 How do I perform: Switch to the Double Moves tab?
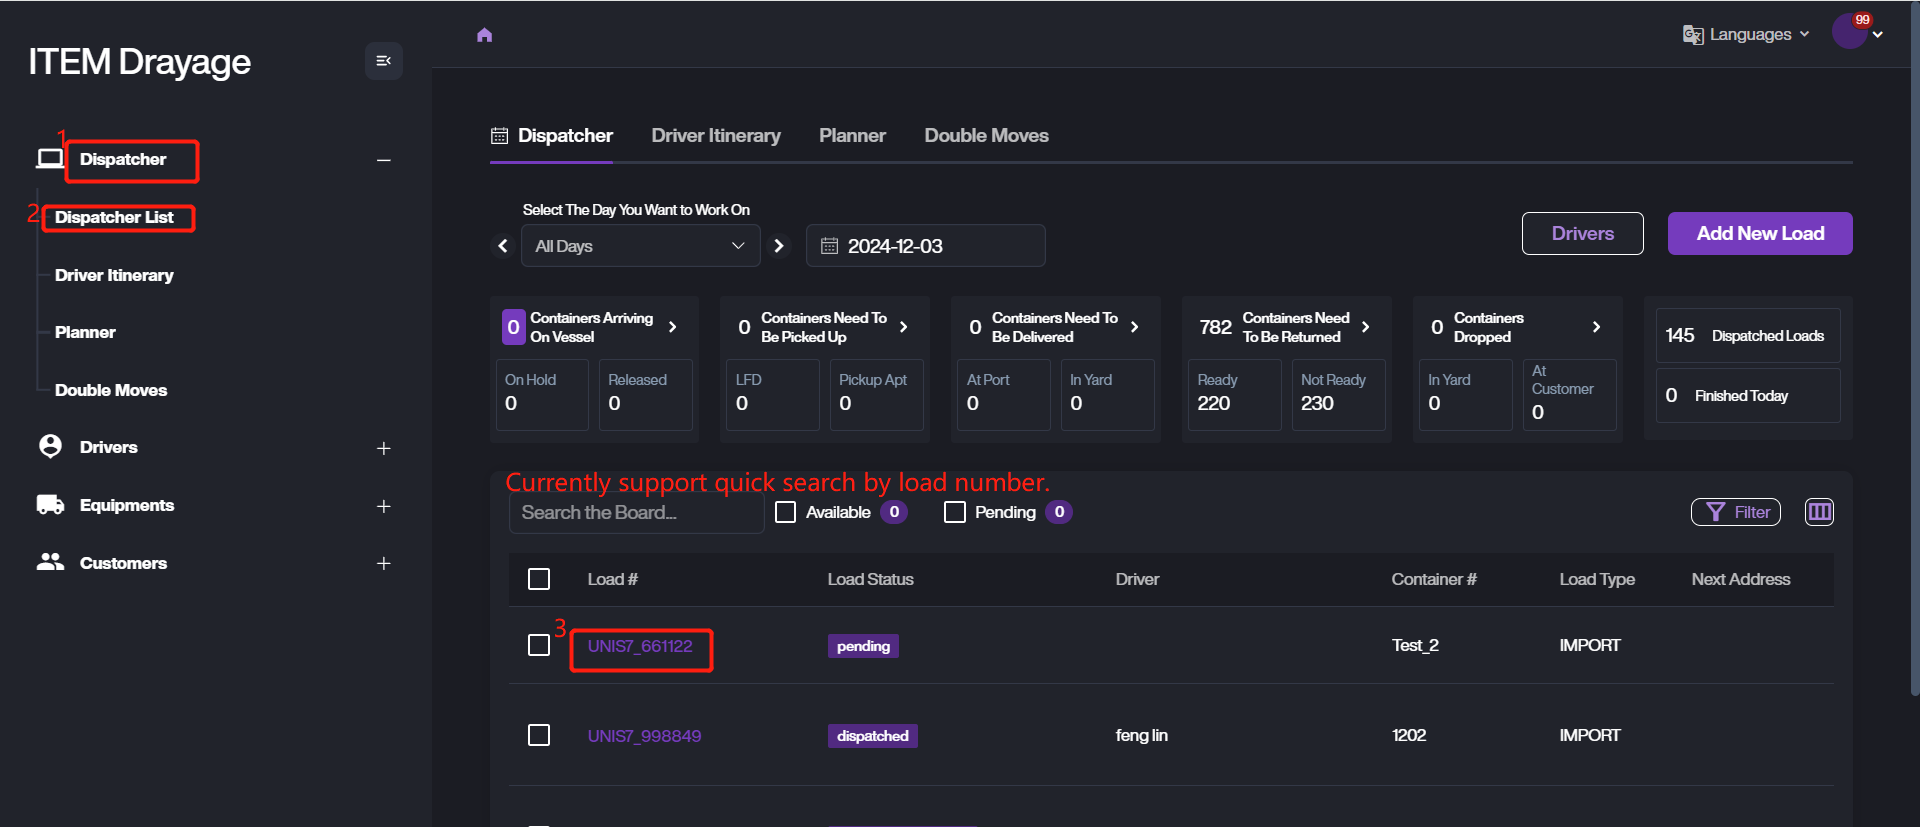pyautogui.click(x=986, y=136)
